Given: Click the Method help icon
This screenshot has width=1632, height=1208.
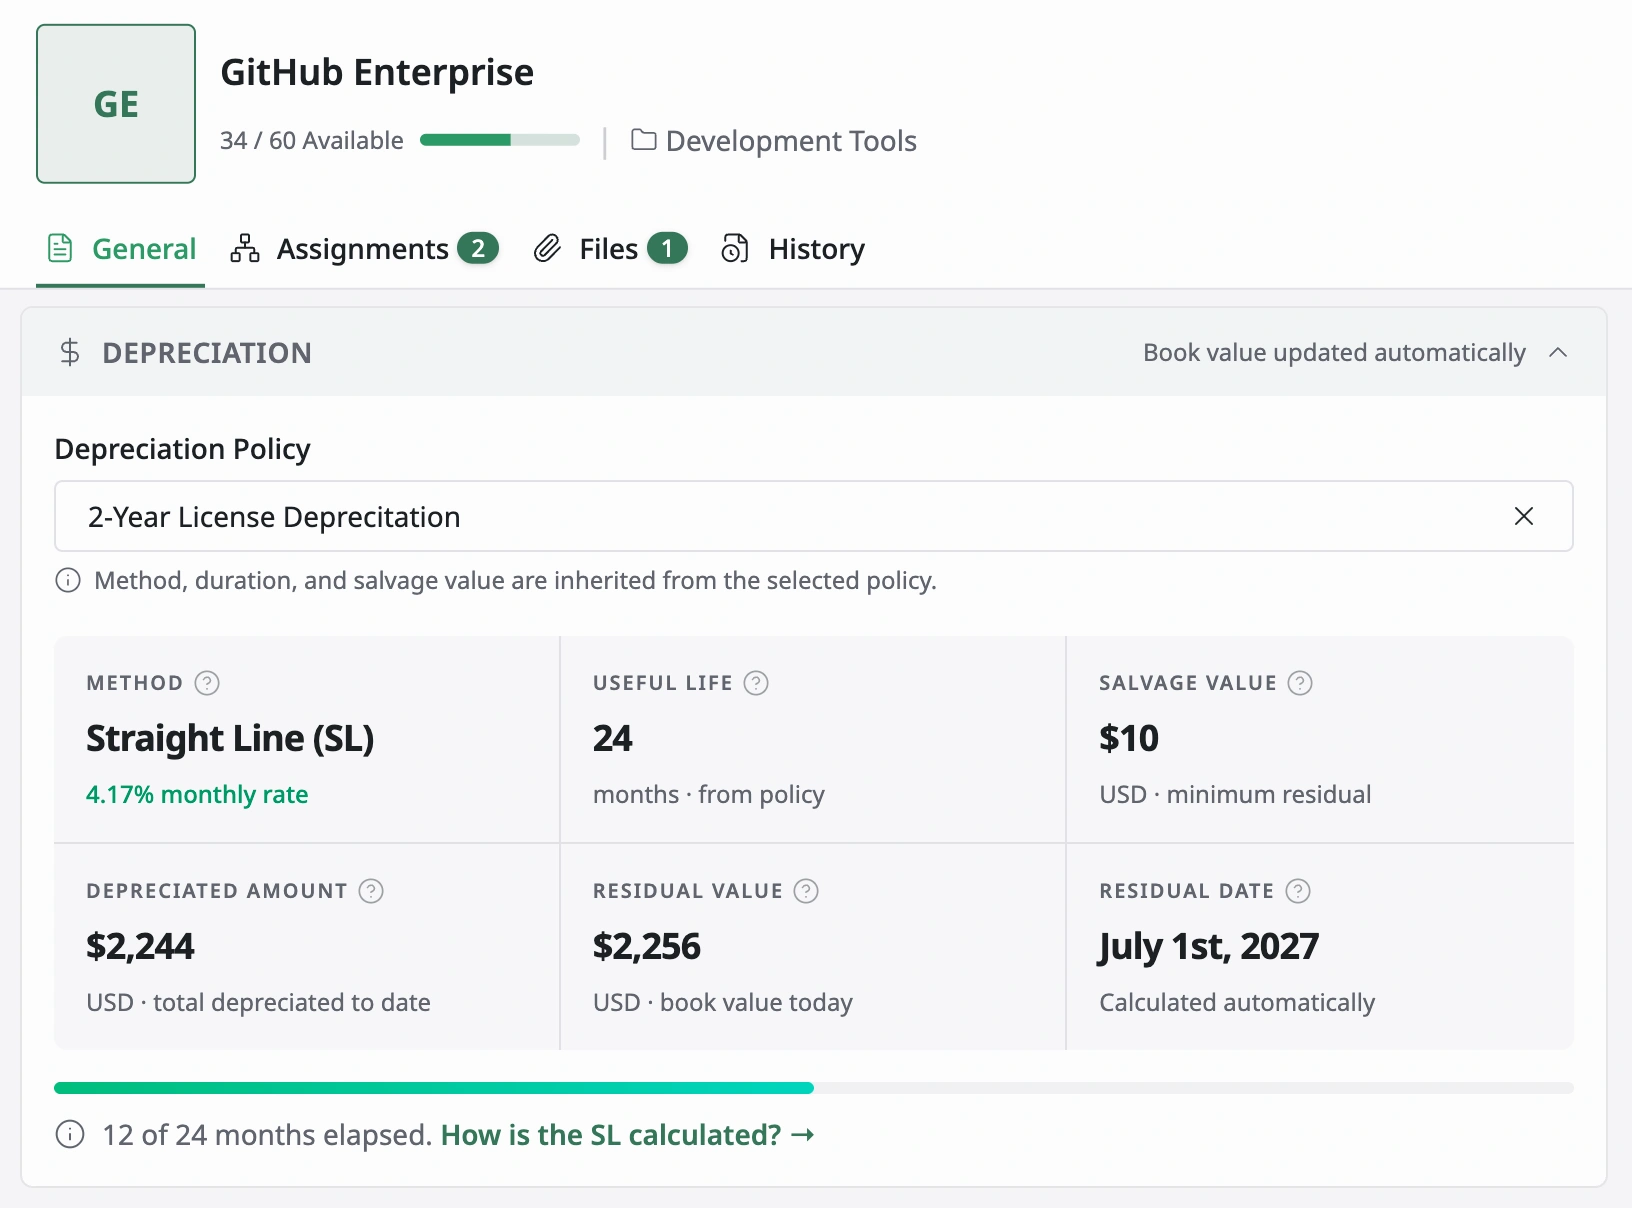Looking at the screenshot, I should click(207, 683).
